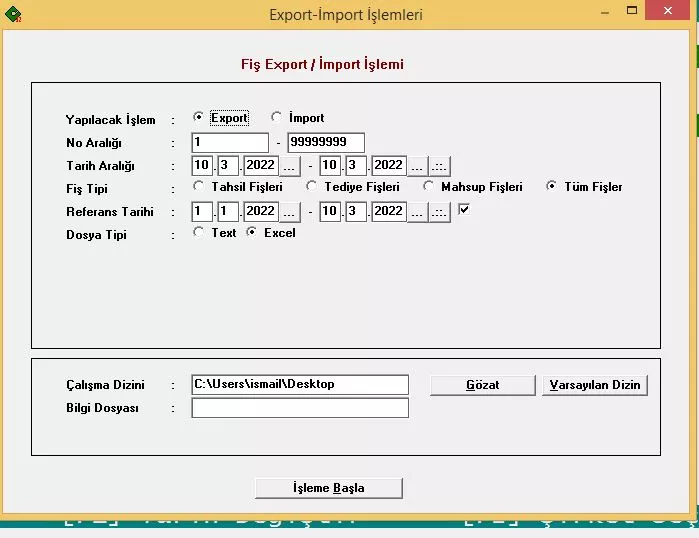The image size is (699, 538).
Task: Click No Aralığı start number field
Action: coord(230,143)
